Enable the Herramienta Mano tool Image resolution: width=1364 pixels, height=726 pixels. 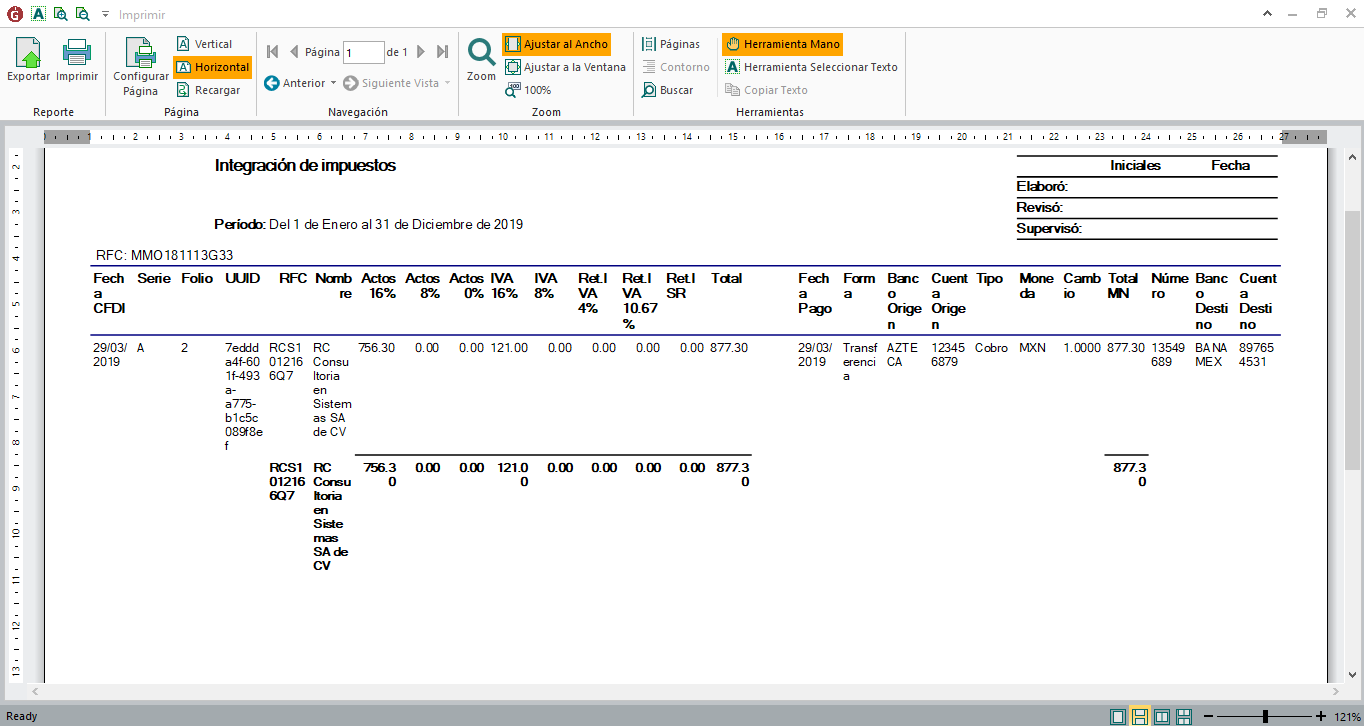(782, 44)
